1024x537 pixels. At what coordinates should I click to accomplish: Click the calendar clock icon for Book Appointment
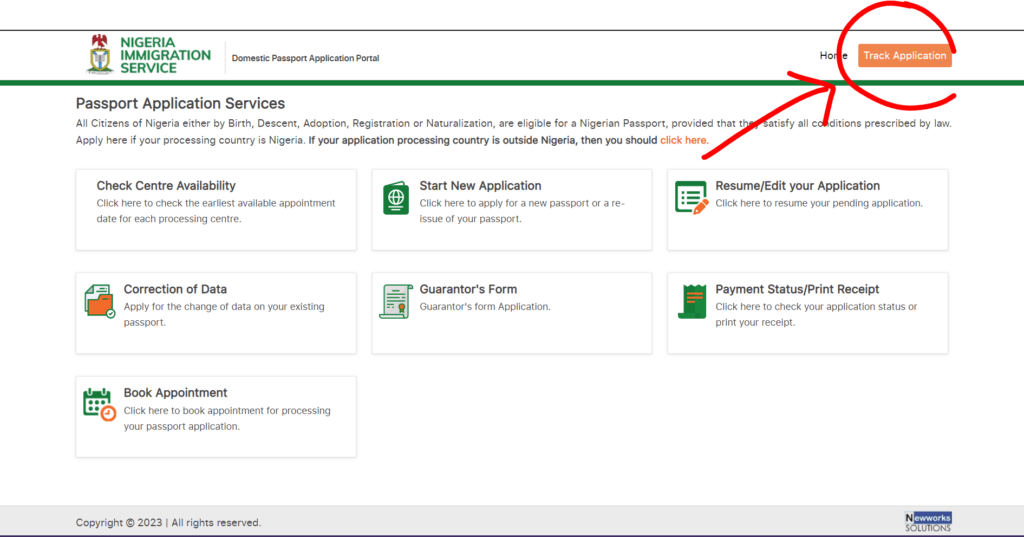pyautogui.click(x=99, y=404)
